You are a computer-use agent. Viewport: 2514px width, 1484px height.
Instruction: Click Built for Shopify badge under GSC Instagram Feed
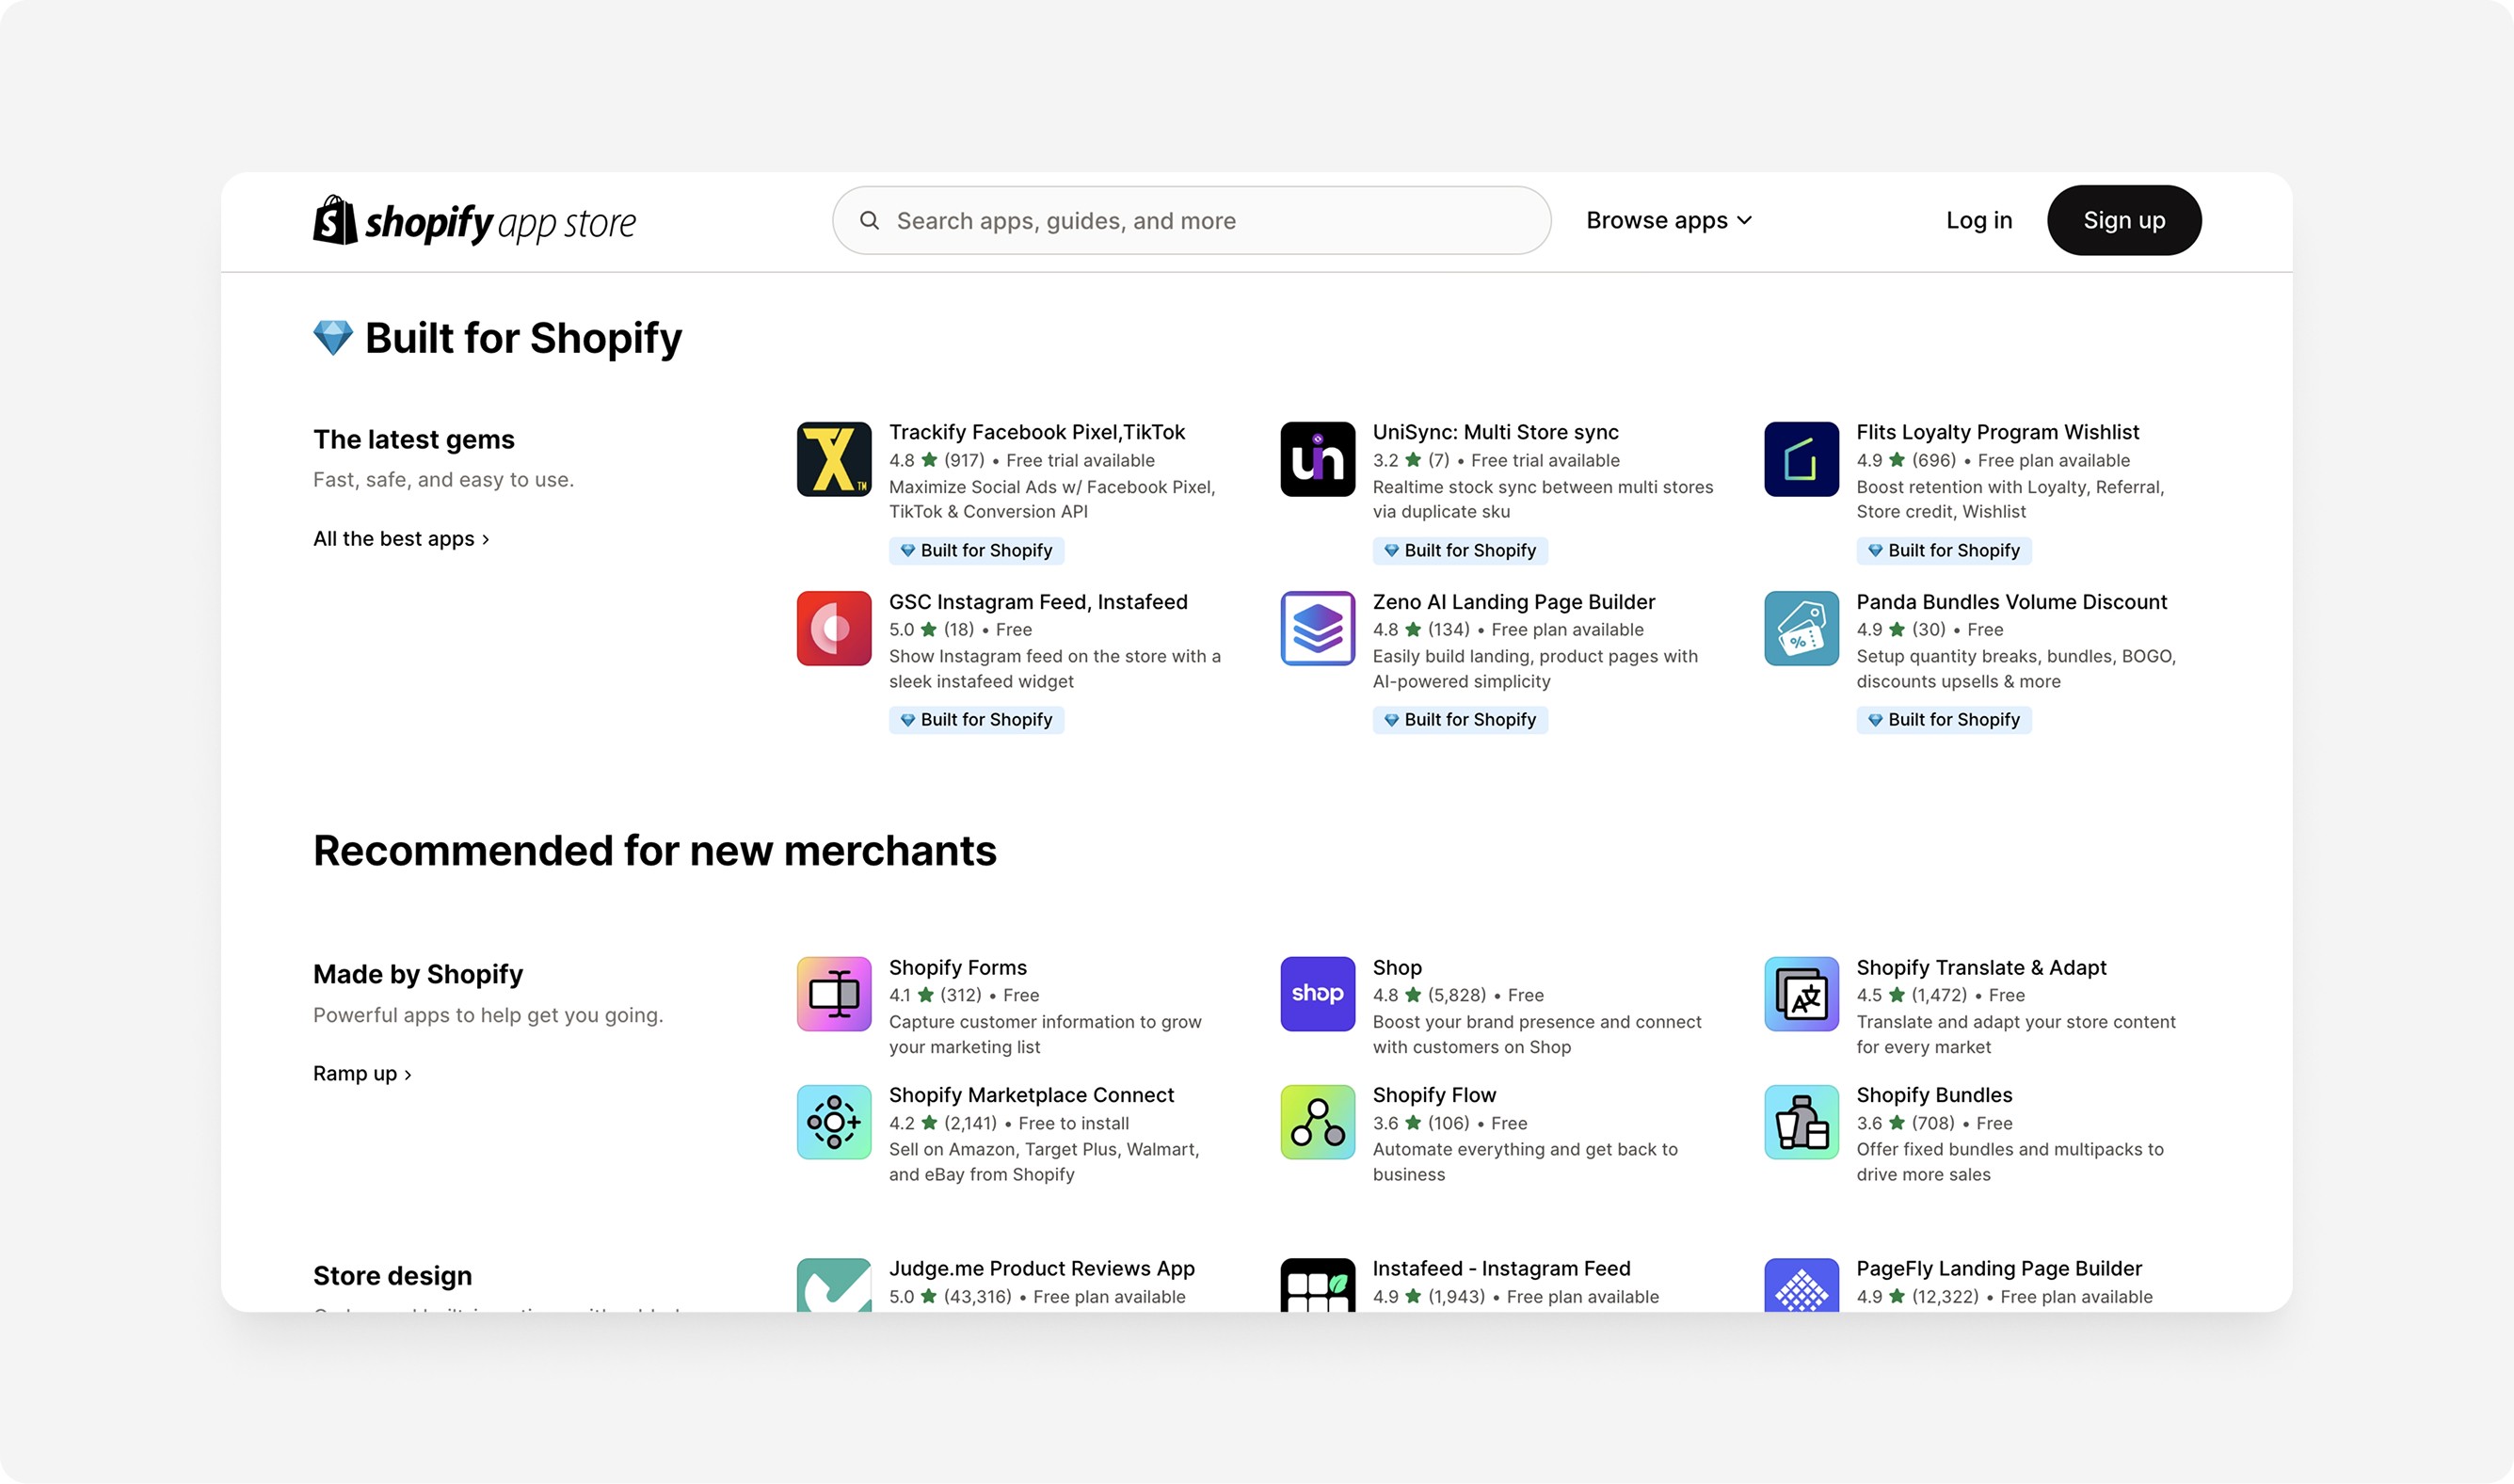[976, 720]
